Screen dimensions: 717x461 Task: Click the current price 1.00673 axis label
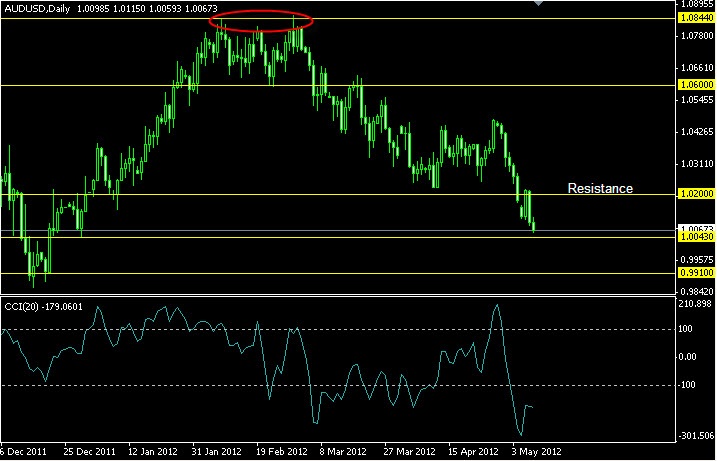pos(697,229)
